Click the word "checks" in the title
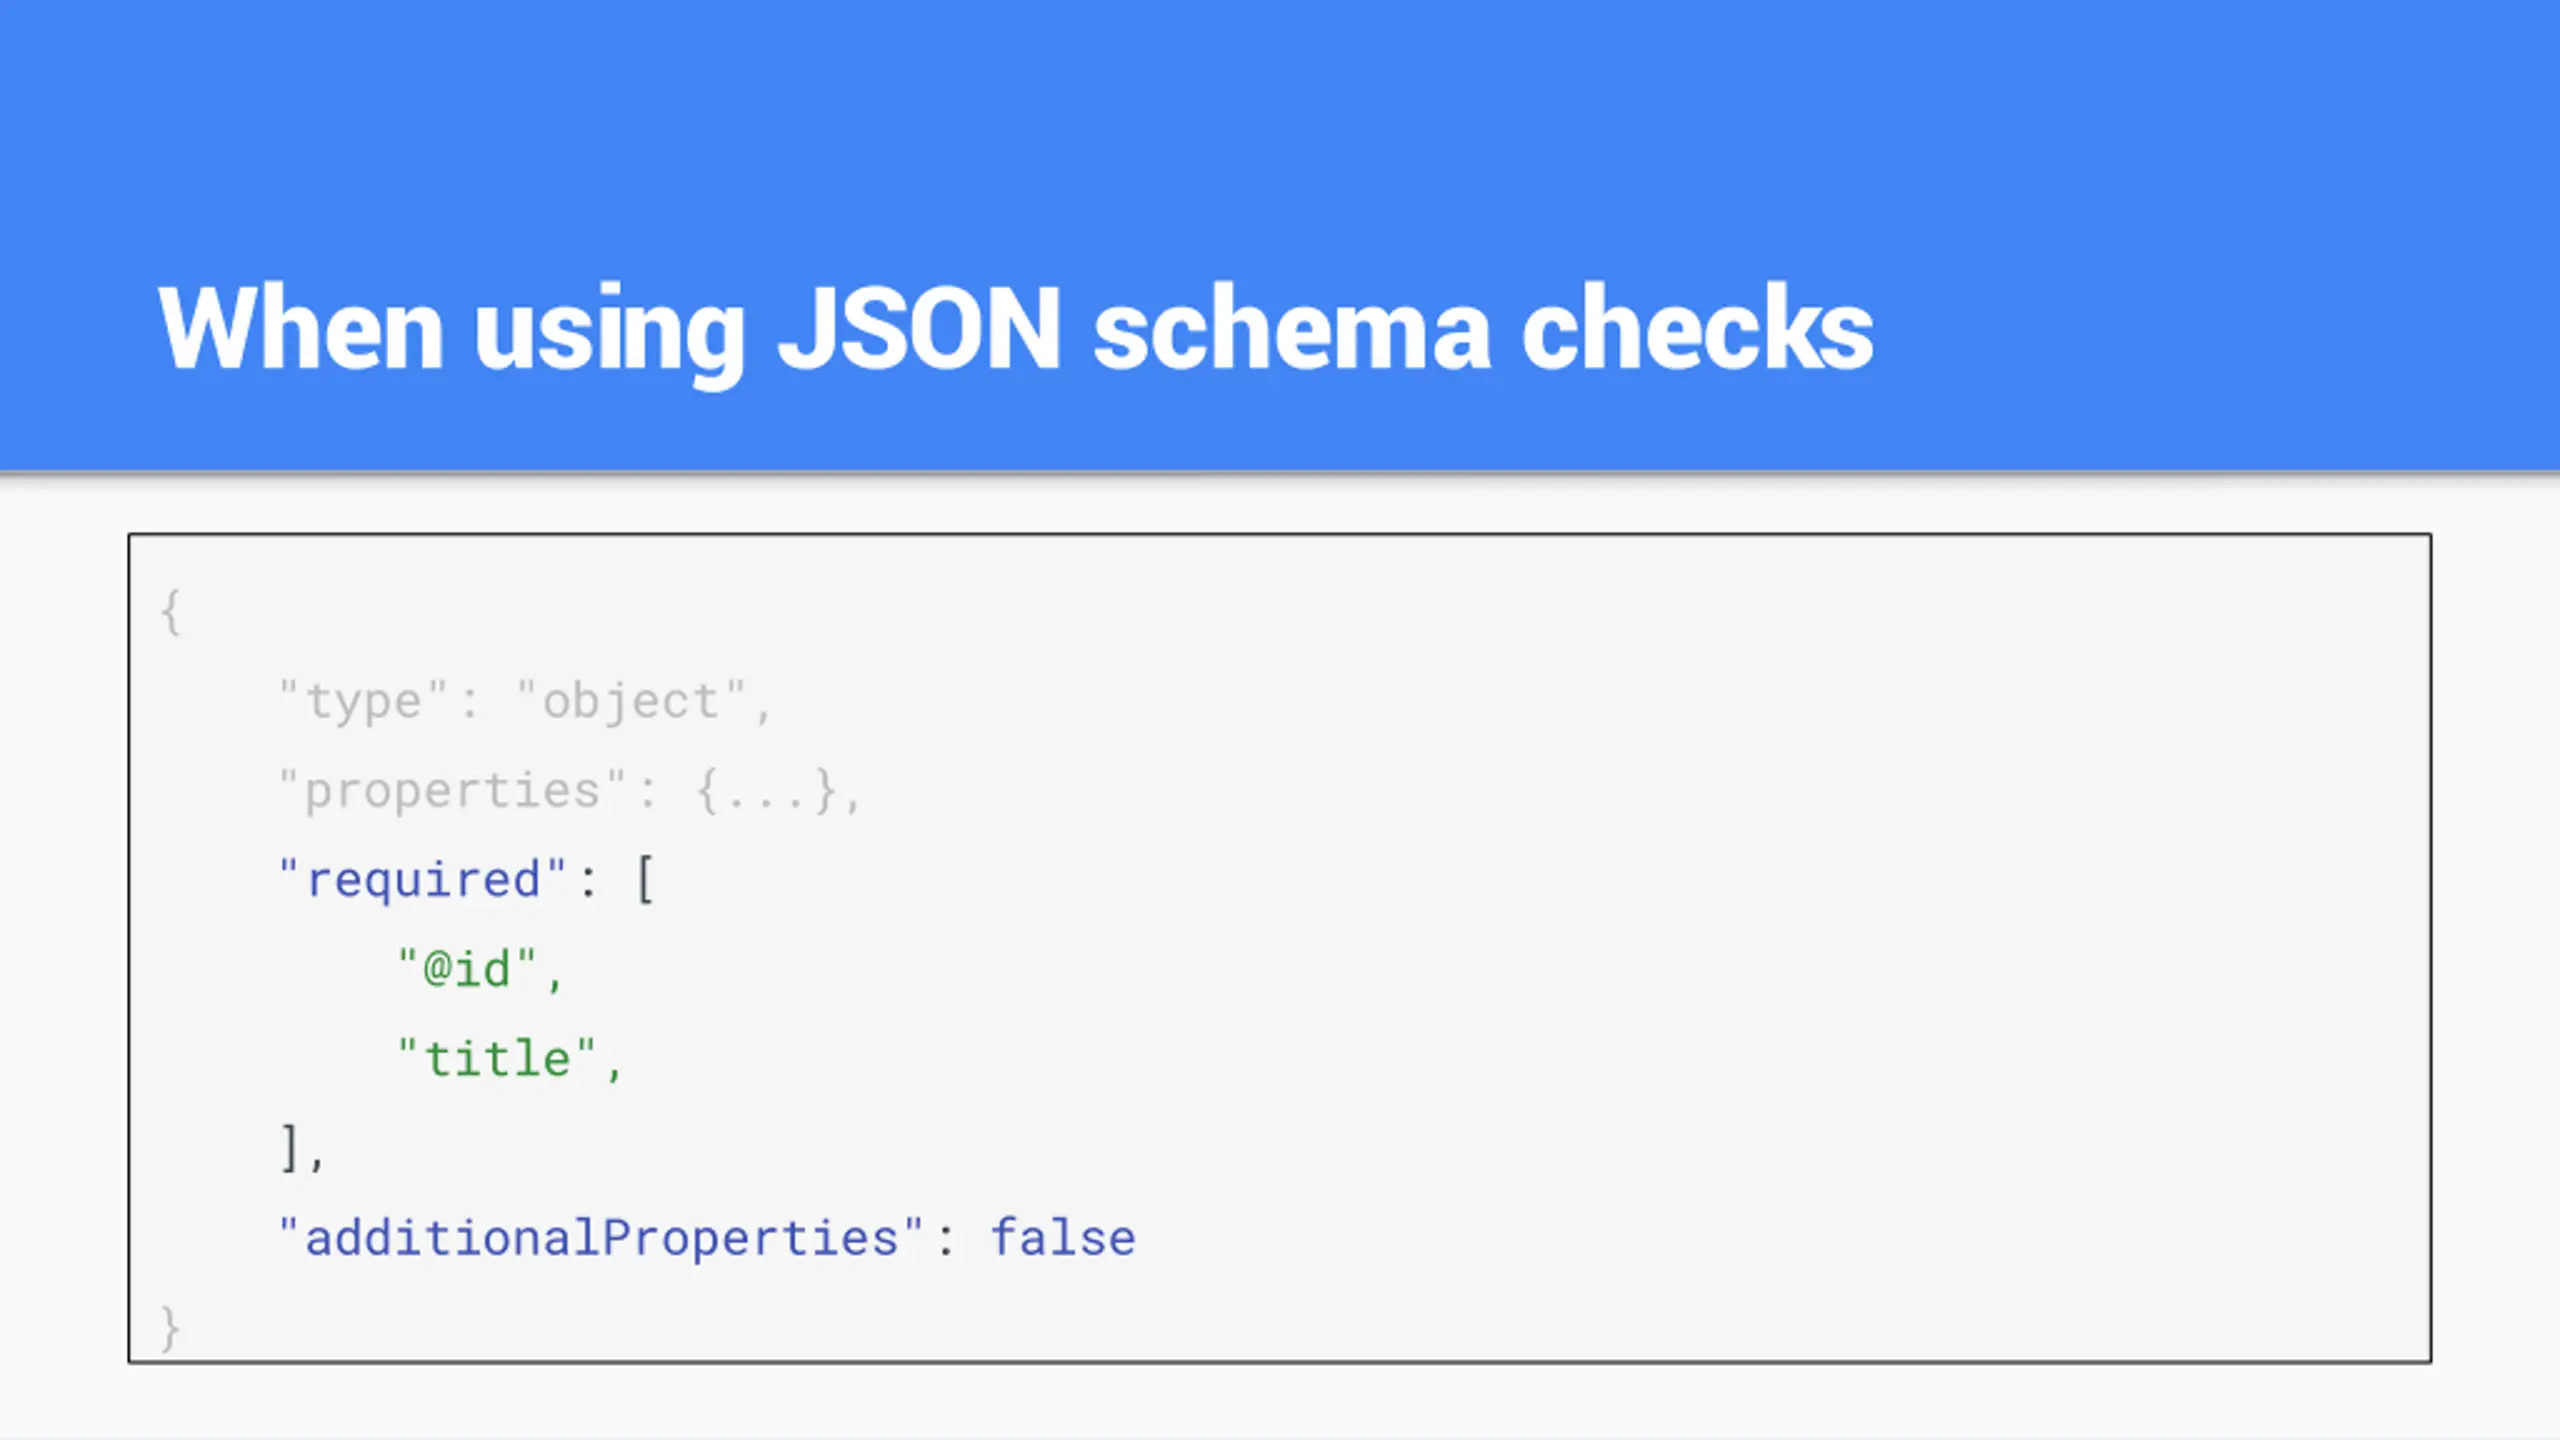This screenshot has width=2560, height=1440. [x=1697, y=328]
